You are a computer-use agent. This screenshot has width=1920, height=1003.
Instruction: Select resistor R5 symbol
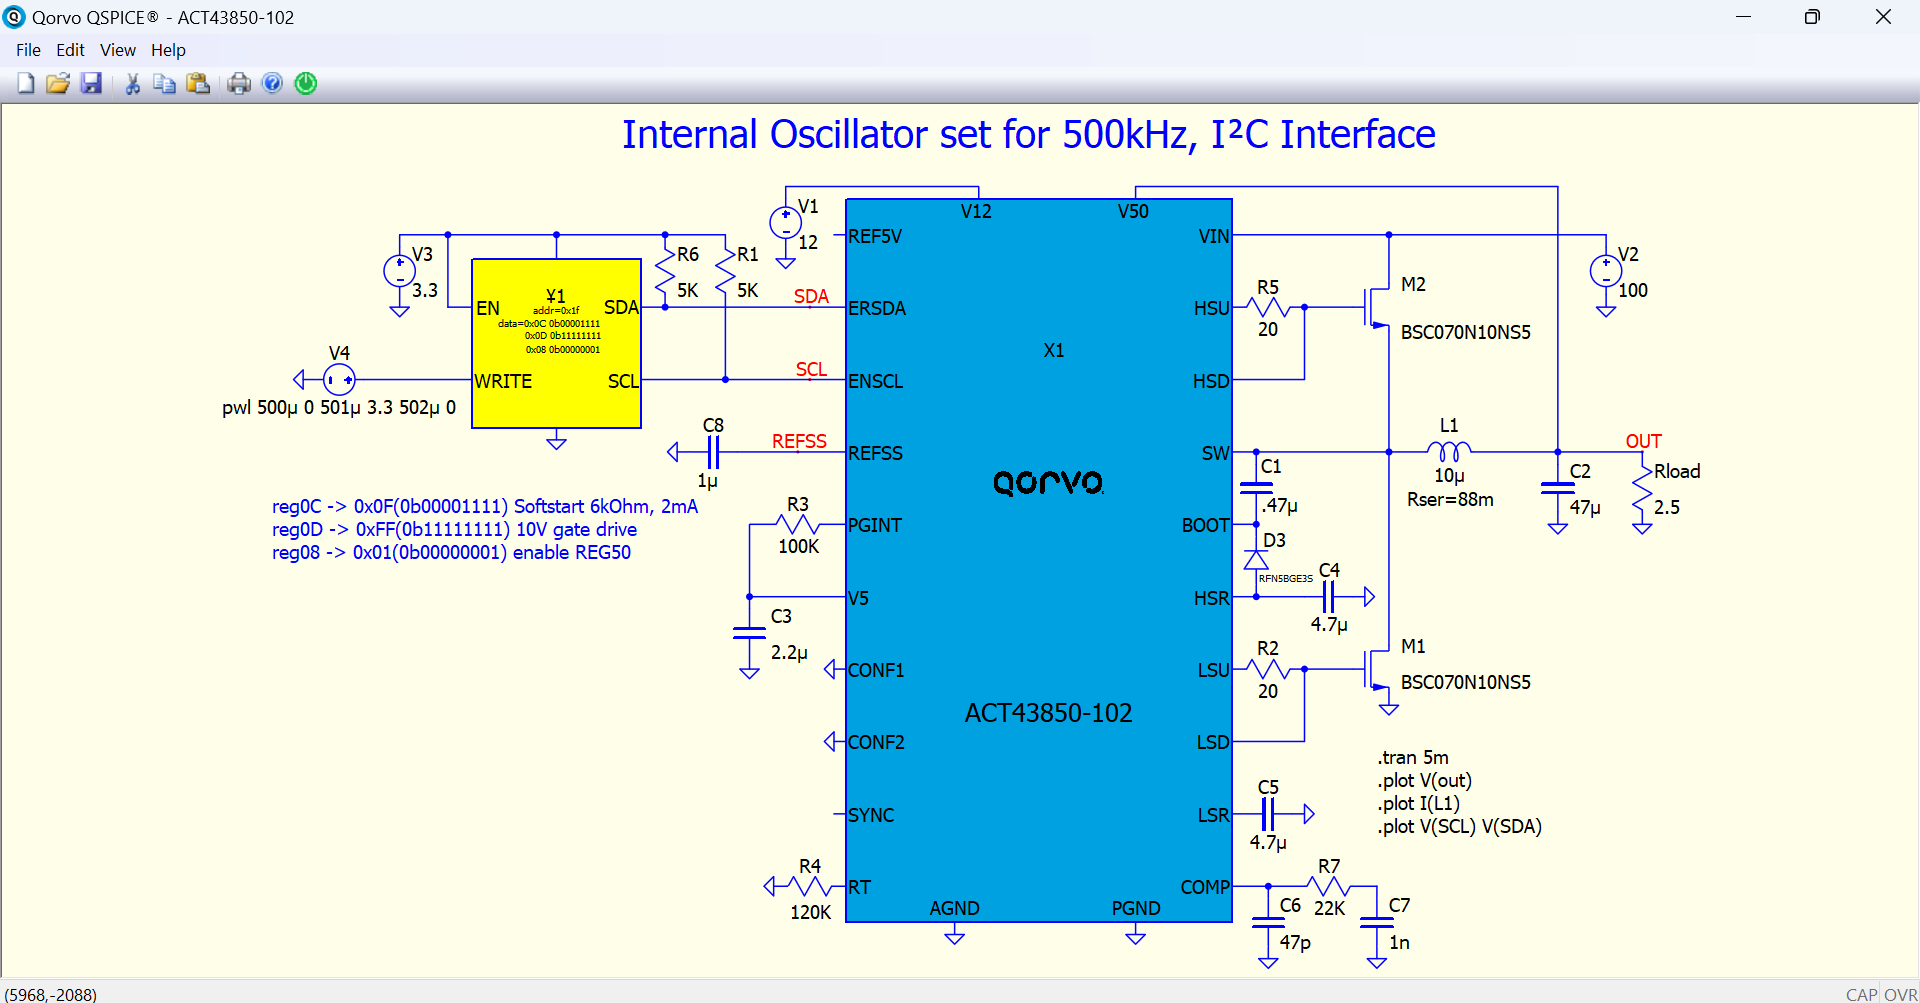(x=1268, y=307)
